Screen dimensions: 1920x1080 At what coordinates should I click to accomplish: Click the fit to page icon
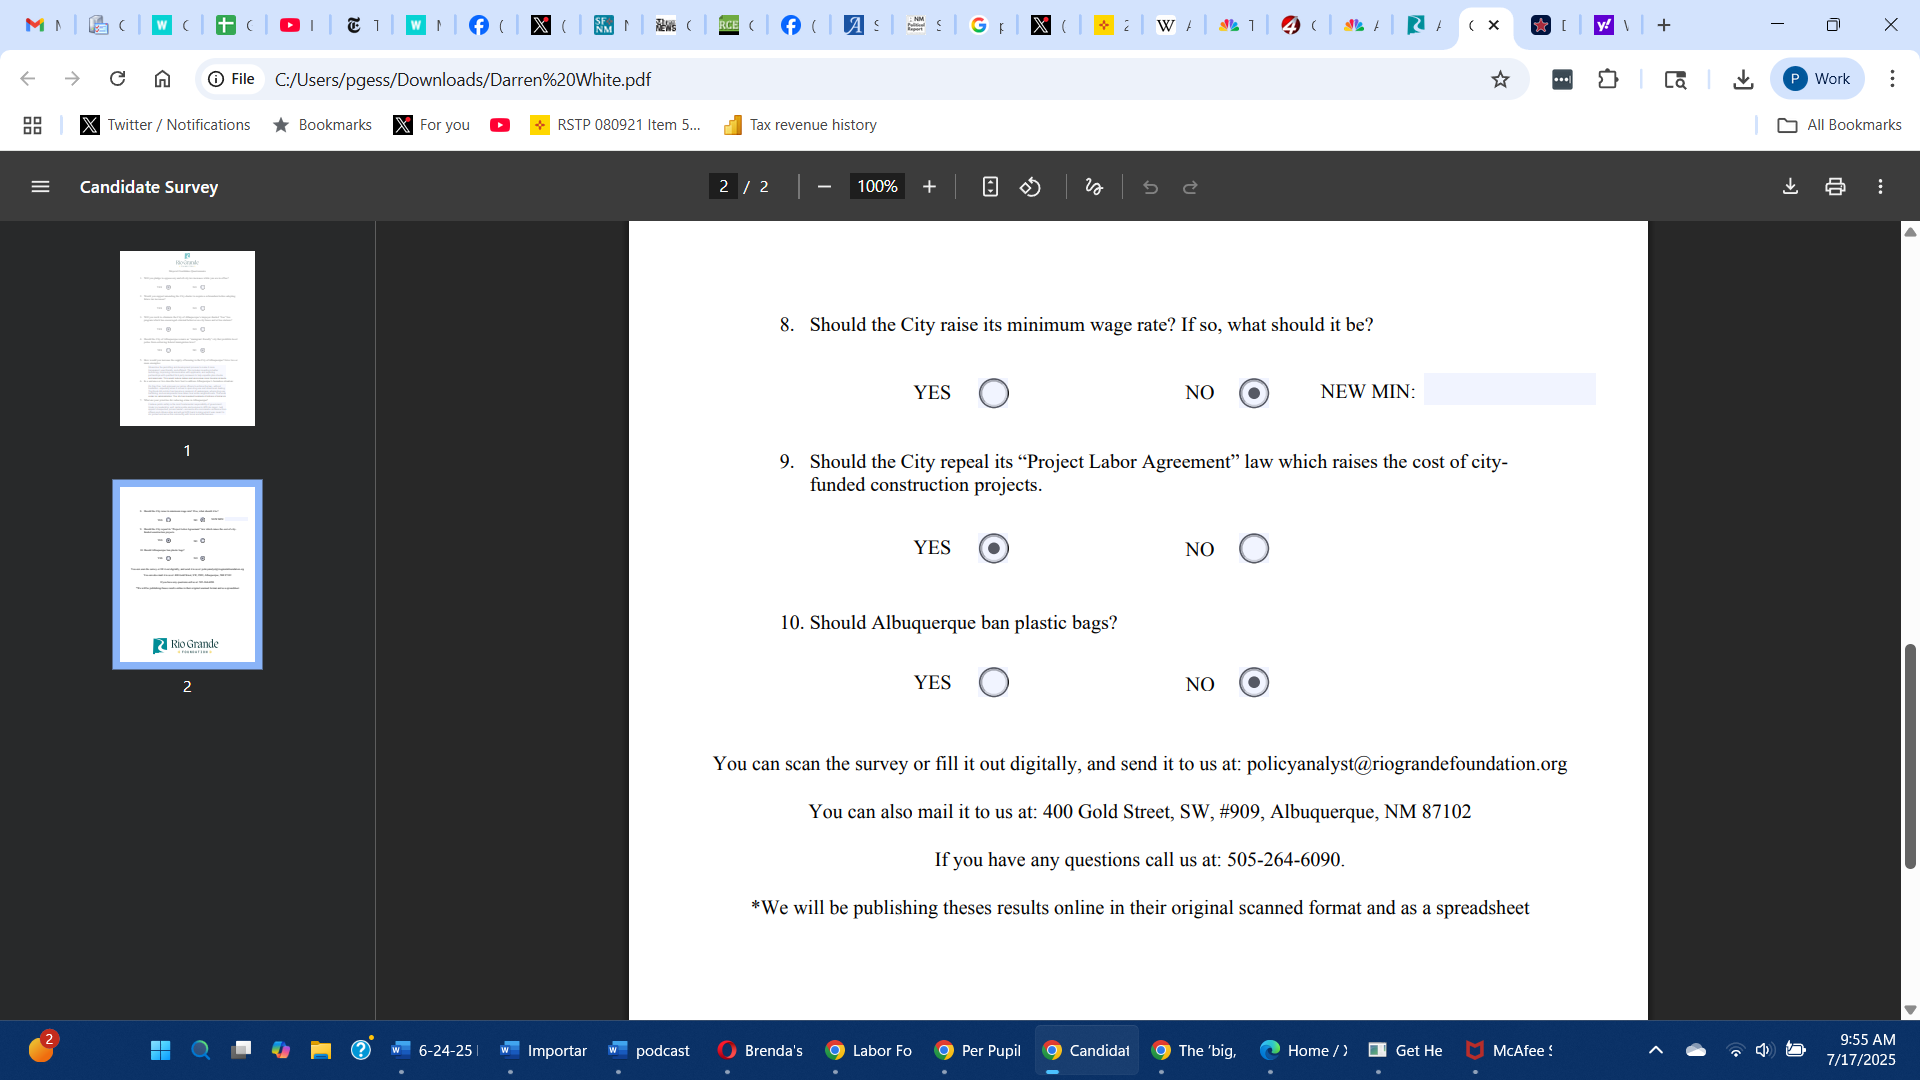(989, 187)
